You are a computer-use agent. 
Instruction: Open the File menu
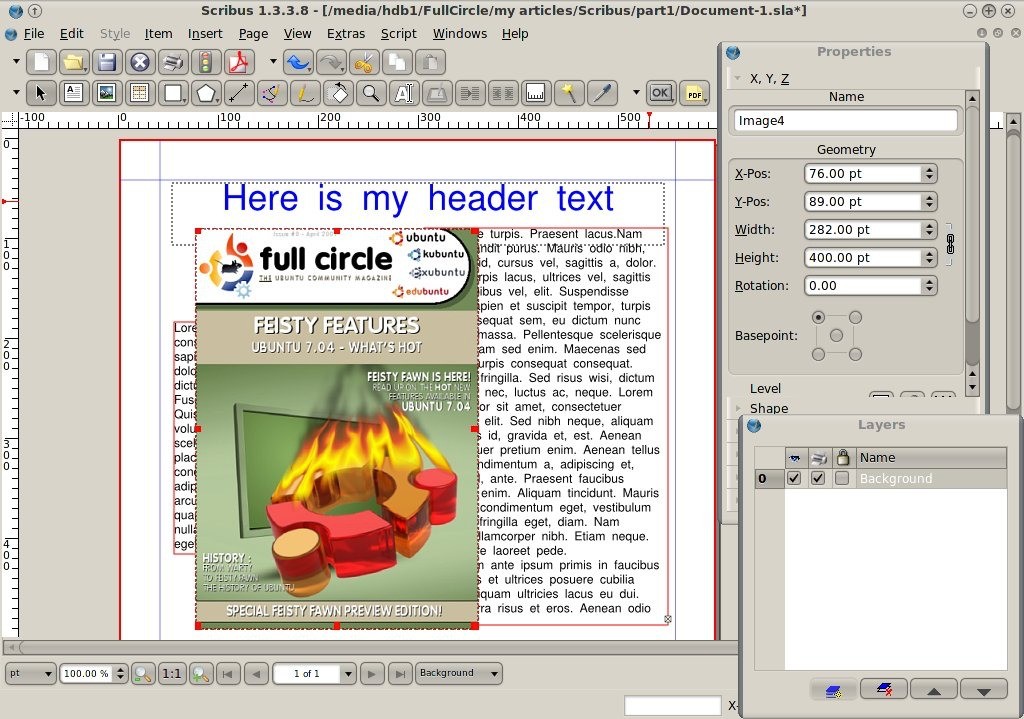33,34
